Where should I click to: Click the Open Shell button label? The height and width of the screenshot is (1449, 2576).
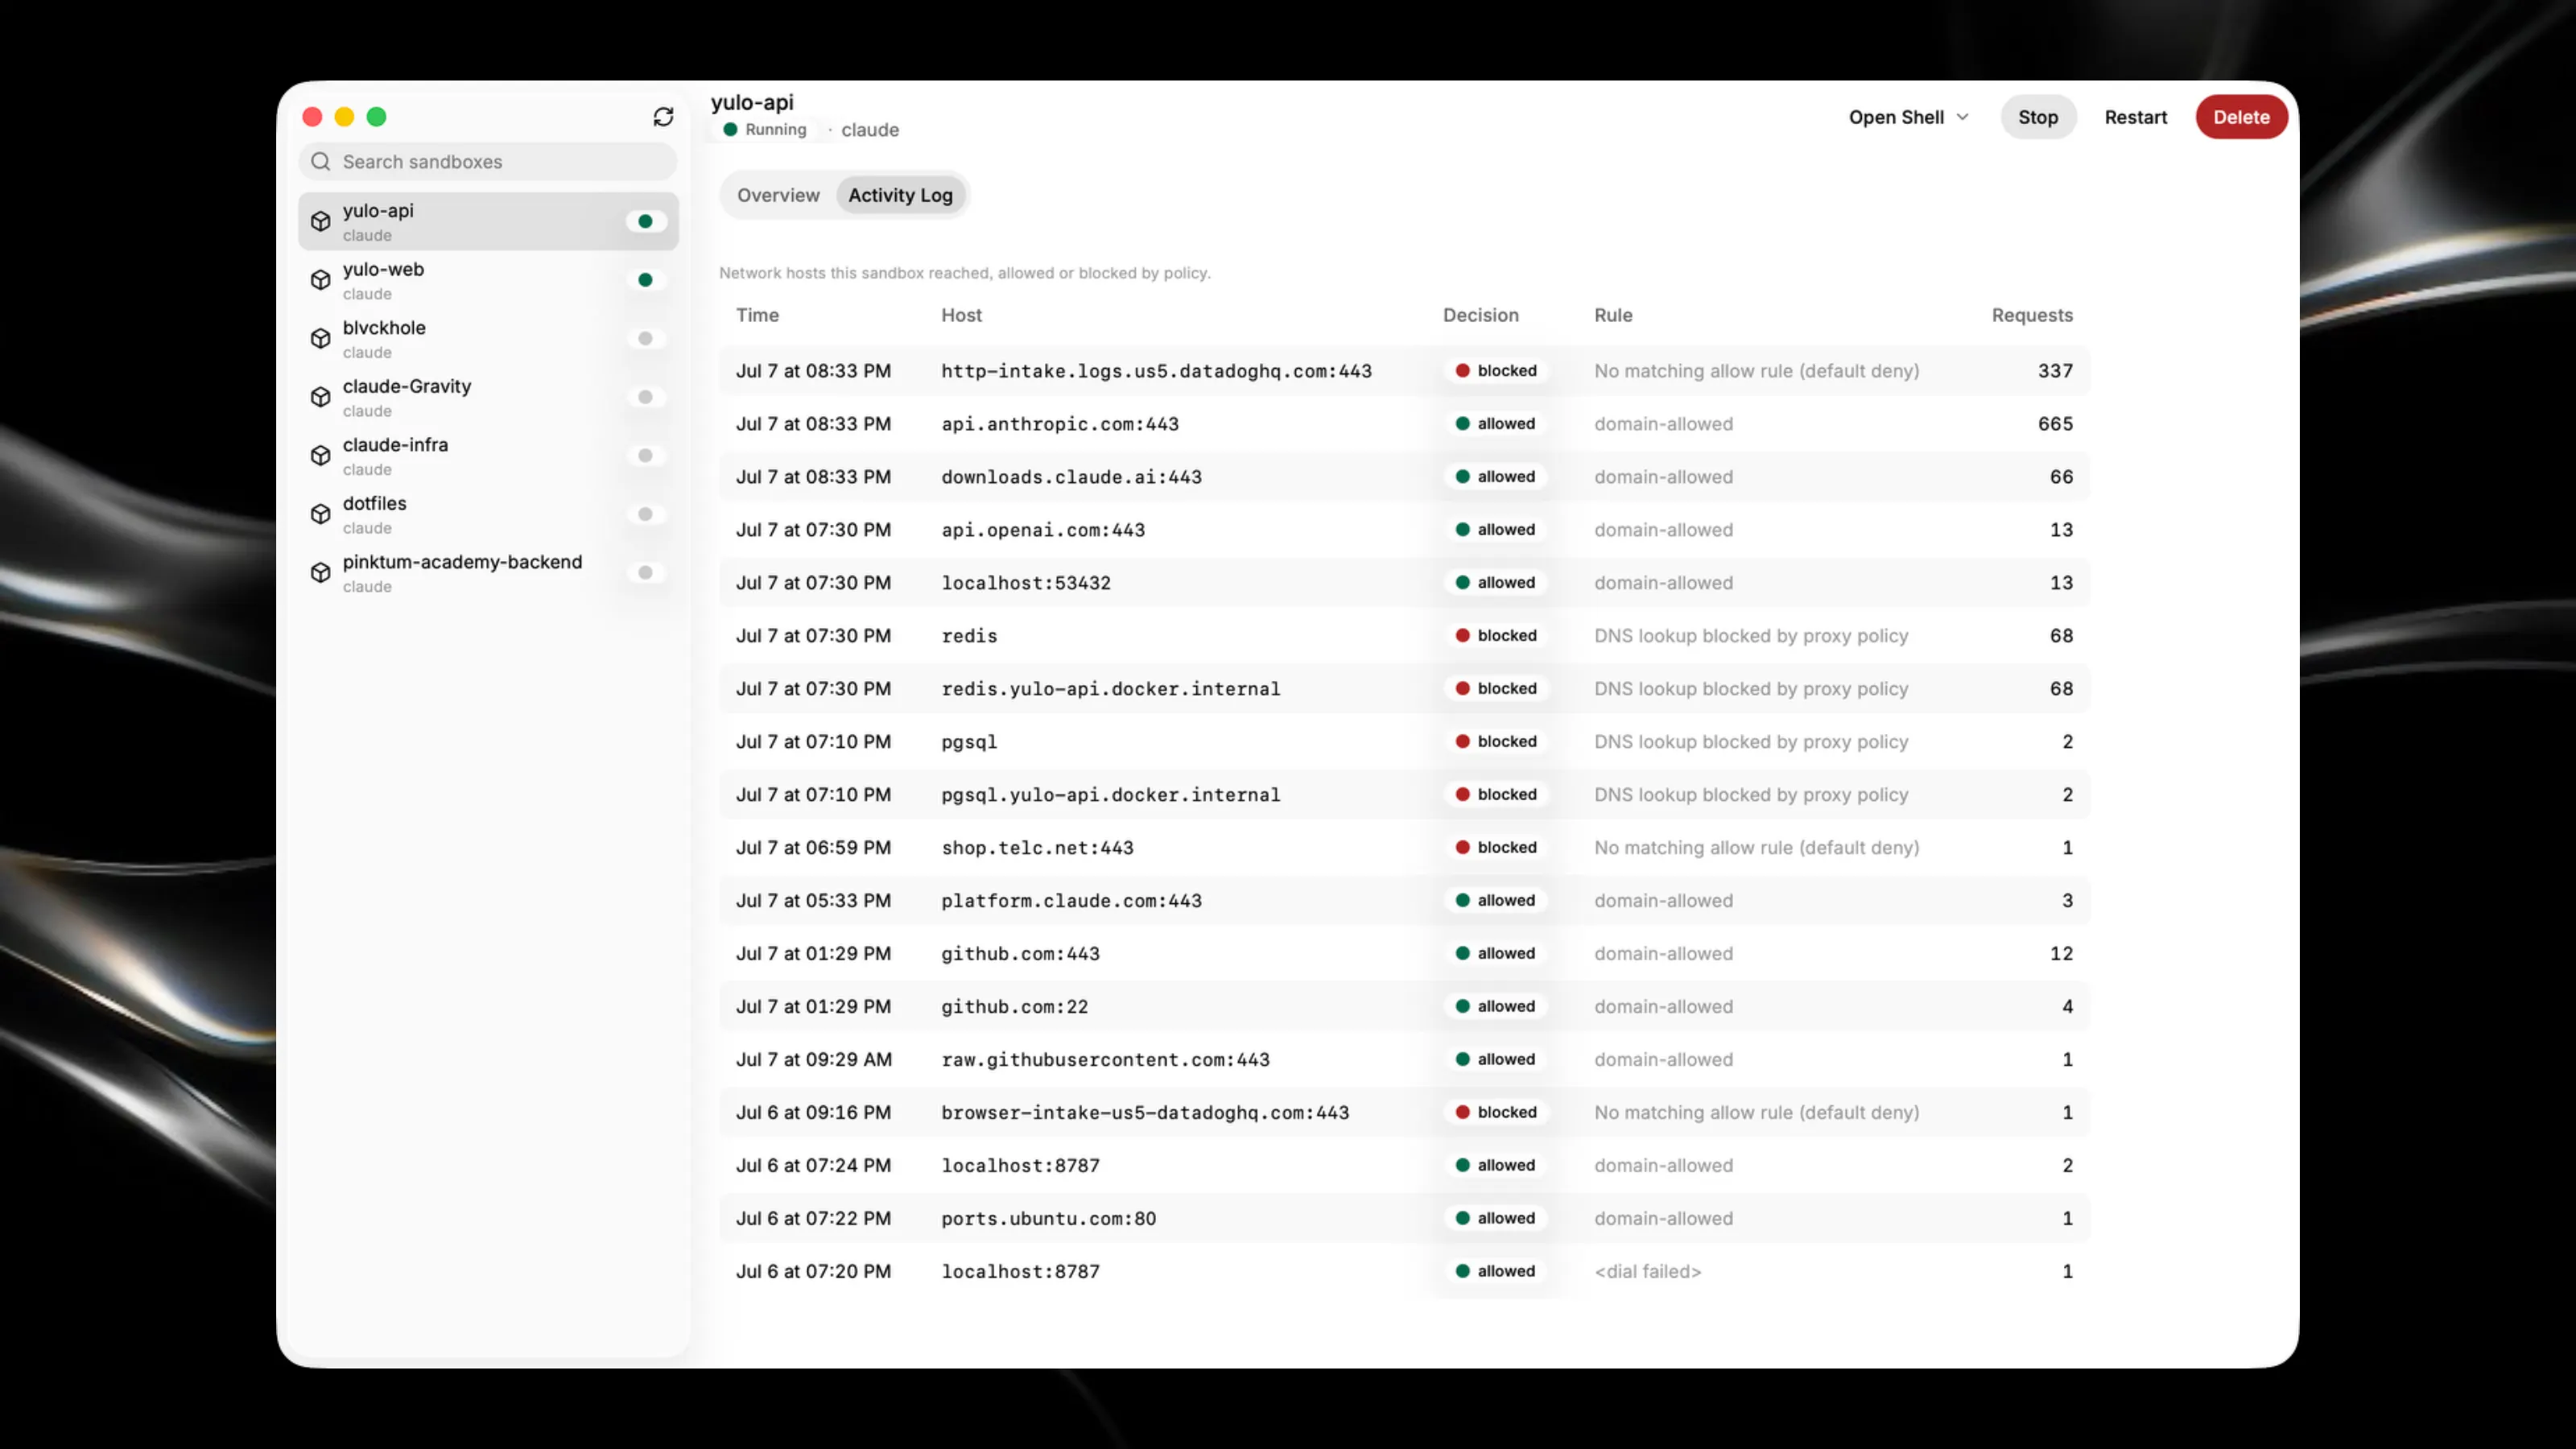click(x=1896, y=117)
